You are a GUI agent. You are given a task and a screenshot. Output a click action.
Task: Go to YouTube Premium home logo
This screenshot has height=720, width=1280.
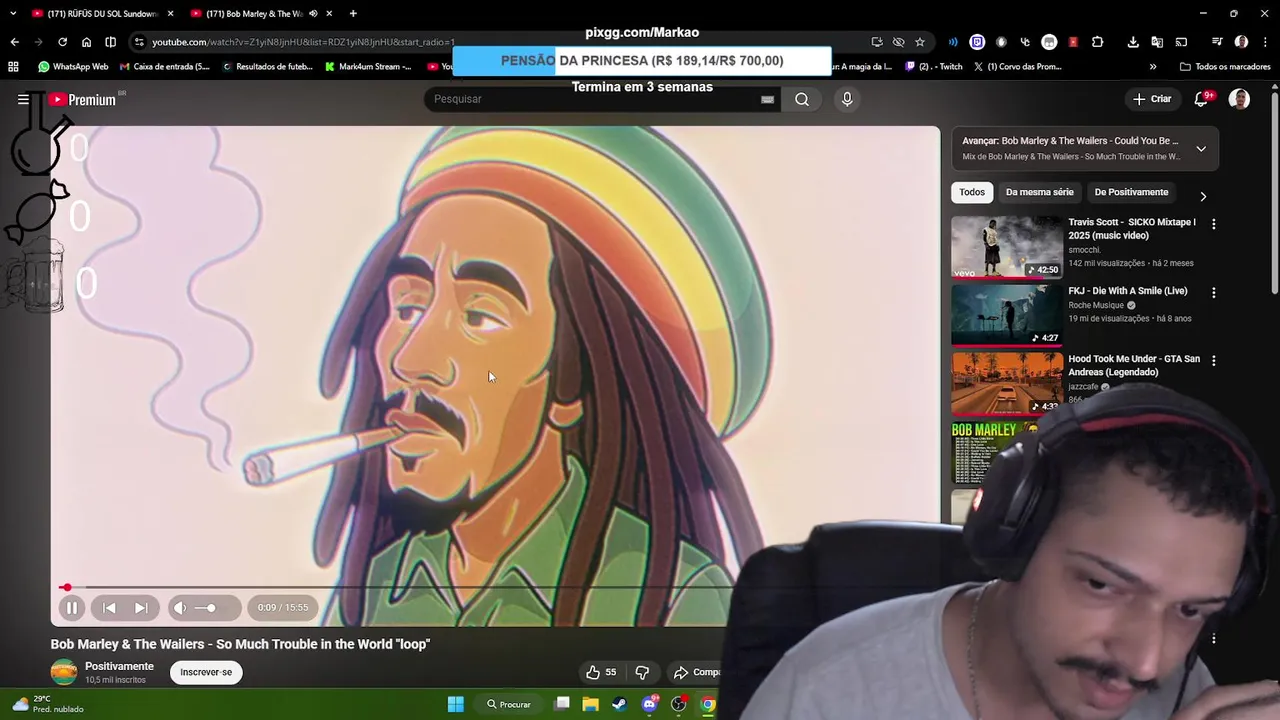(84, 99)
